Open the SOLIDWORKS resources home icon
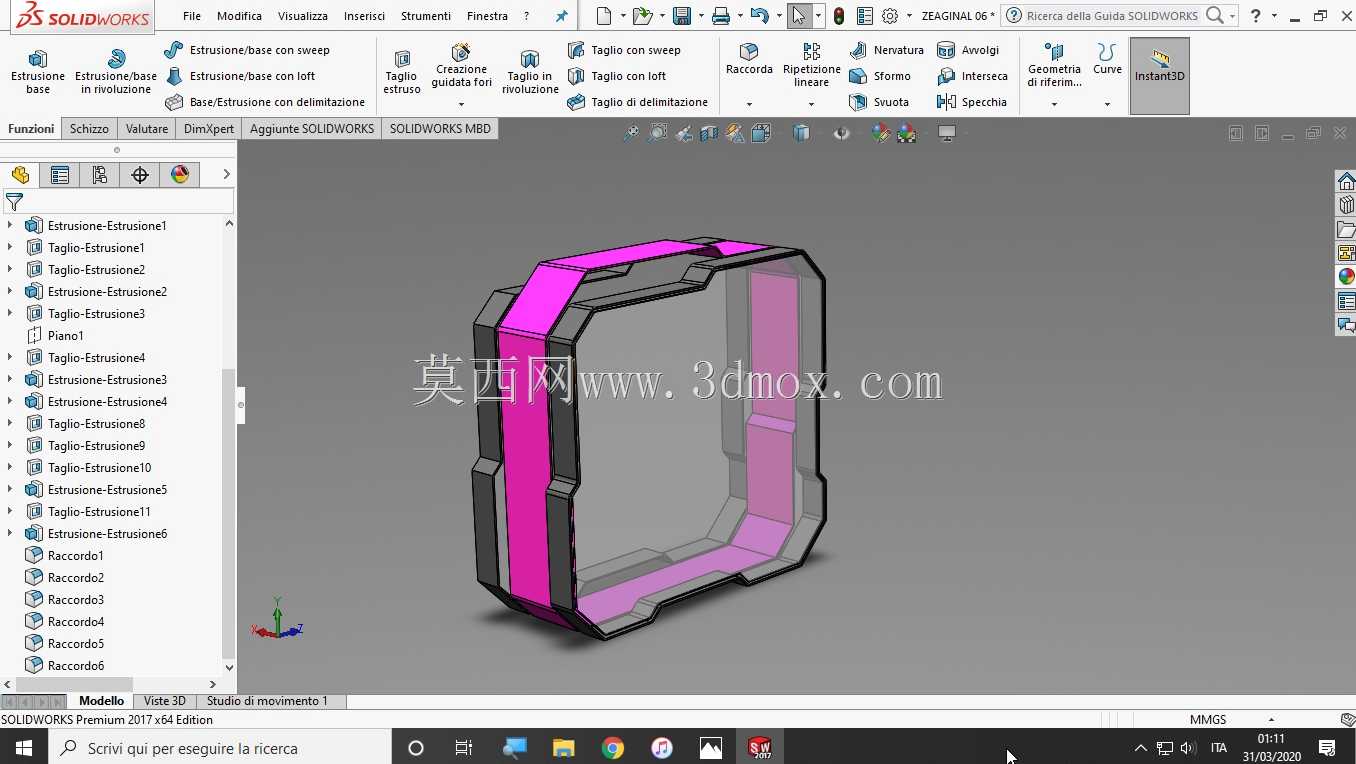 [x=1346, y=181]
